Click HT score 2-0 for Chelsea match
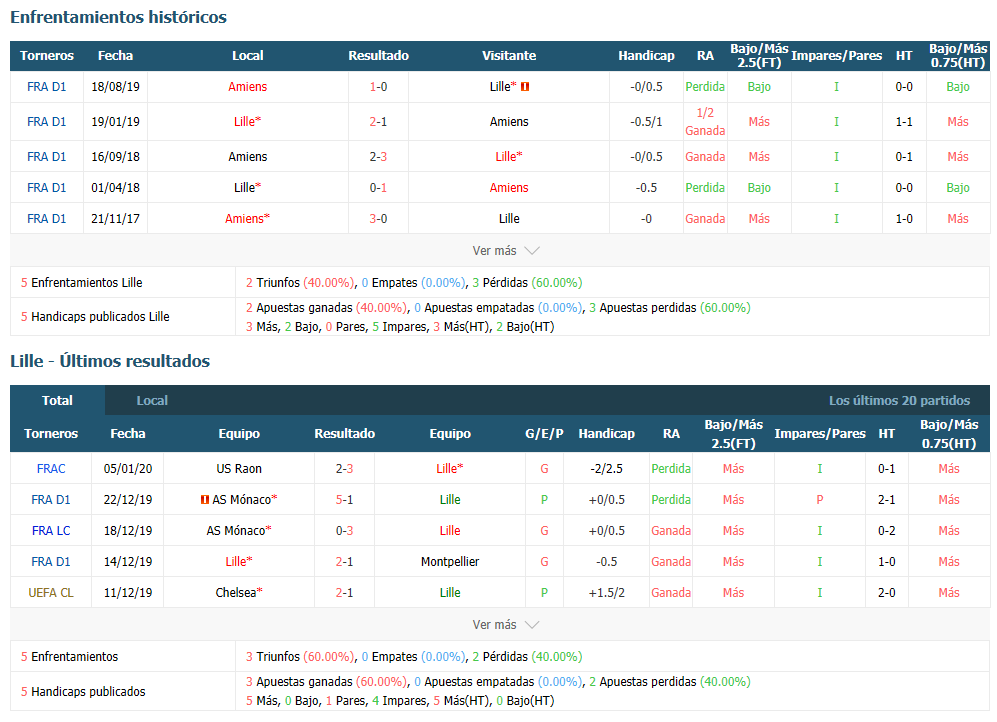 (x=886, y=593)
